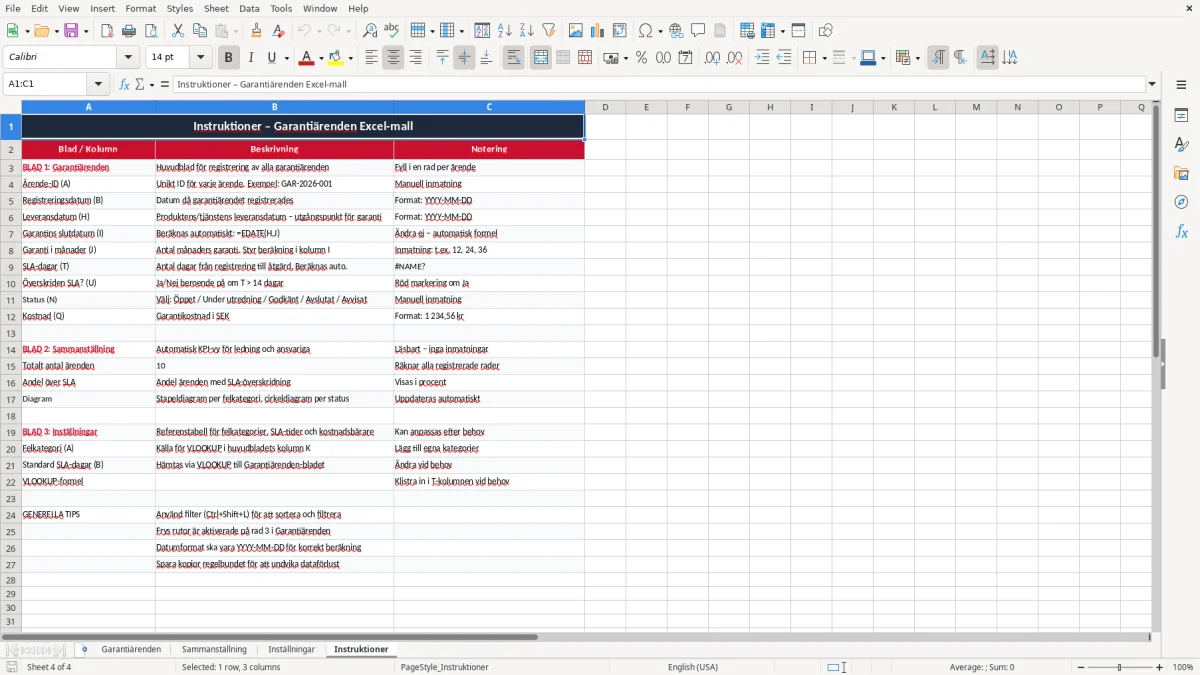Toggle Merge and Center Cells
1200x675 pixels.
pos(541,58)
